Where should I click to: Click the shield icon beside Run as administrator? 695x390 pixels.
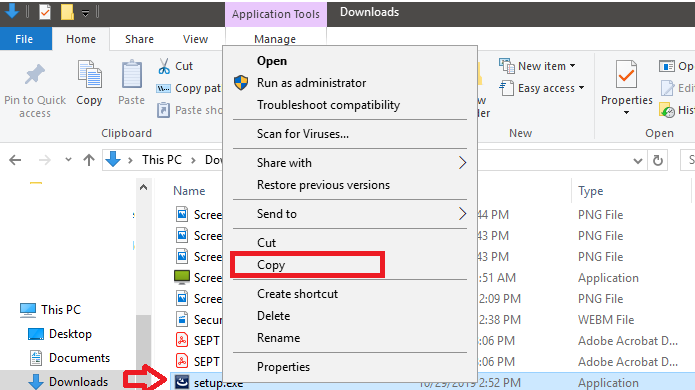click(x=241, y=82)
